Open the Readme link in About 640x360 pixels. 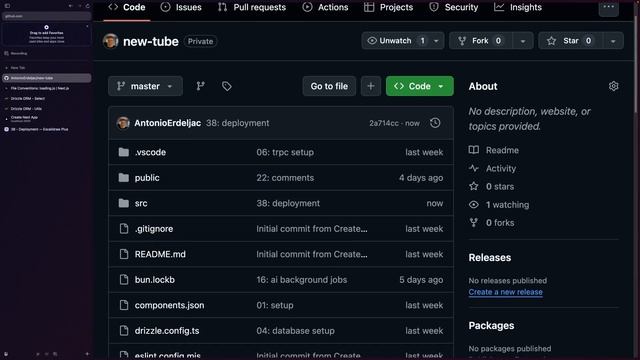(494, 150)
